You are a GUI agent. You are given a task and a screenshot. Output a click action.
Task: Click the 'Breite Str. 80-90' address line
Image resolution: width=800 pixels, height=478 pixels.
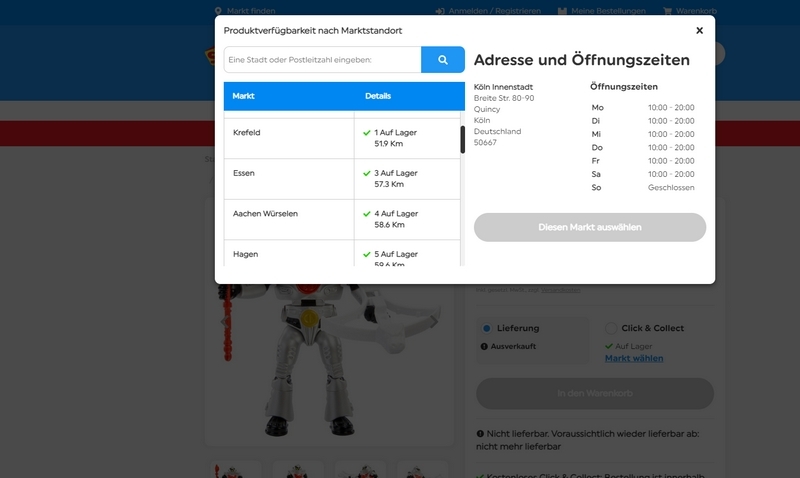504,98
